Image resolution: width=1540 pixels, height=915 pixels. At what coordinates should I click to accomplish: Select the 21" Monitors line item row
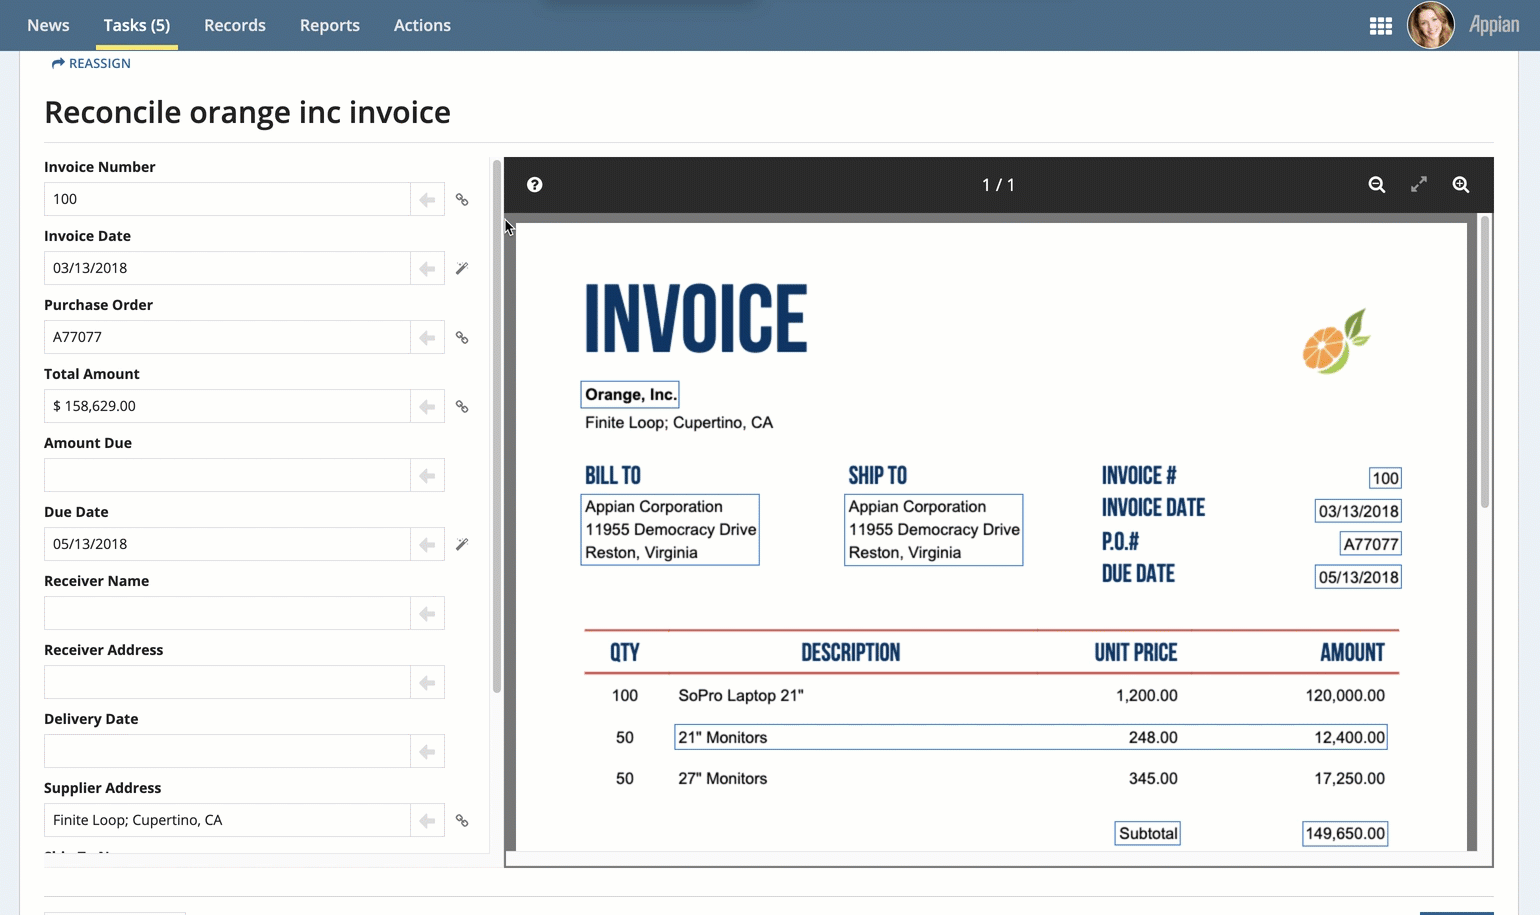[1031, 737]
